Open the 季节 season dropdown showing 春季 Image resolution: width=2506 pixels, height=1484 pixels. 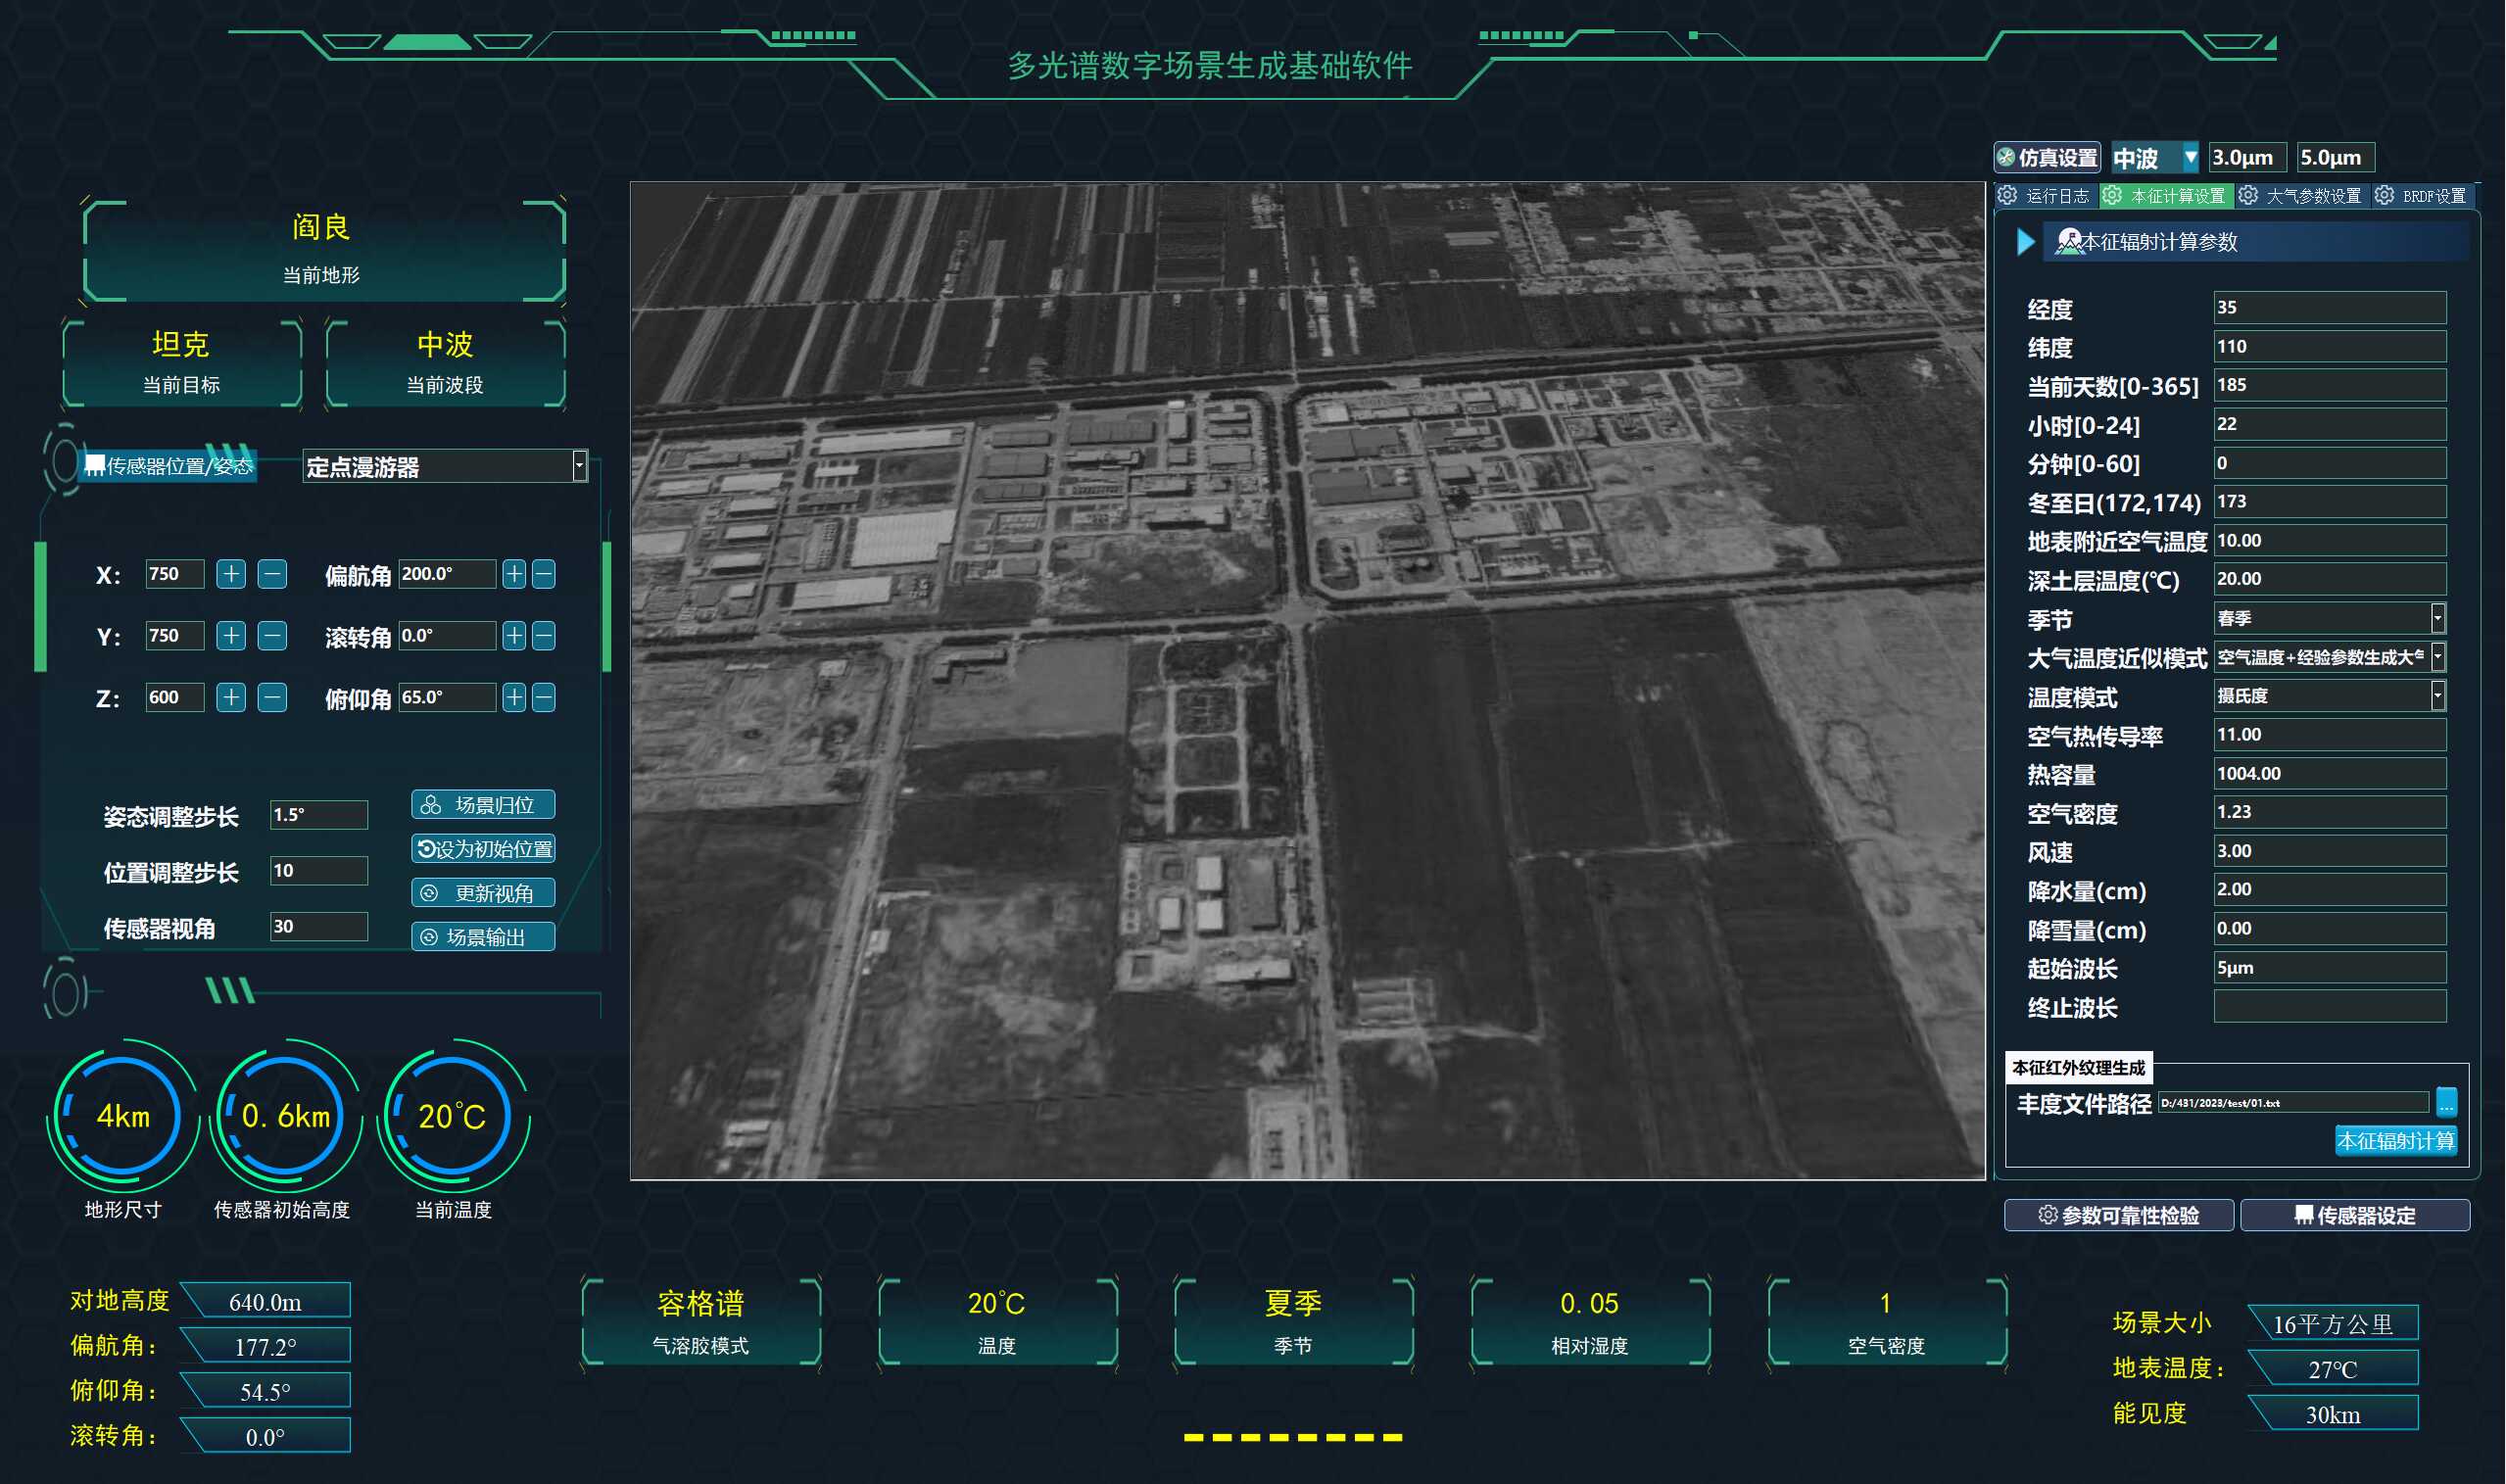pyautogui.click(x=2437, y=618)
